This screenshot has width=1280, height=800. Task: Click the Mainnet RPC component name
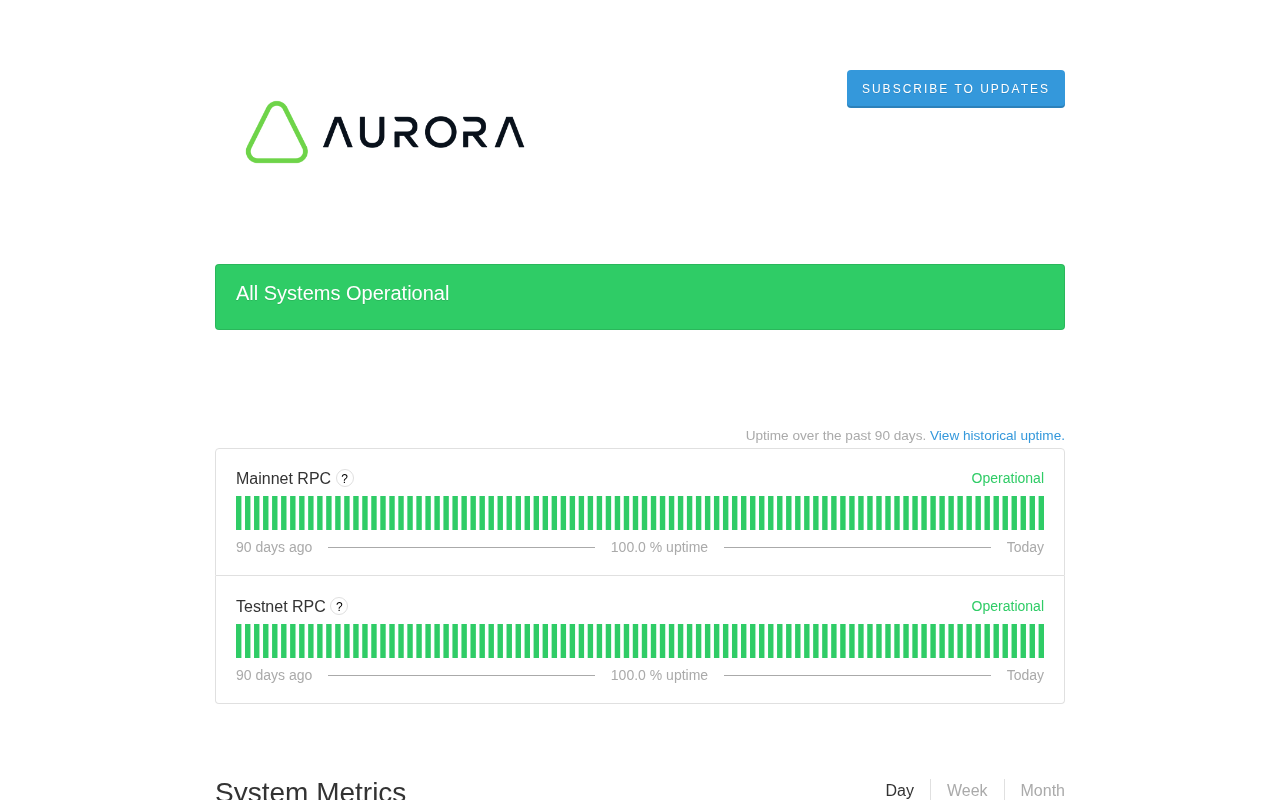283,479
